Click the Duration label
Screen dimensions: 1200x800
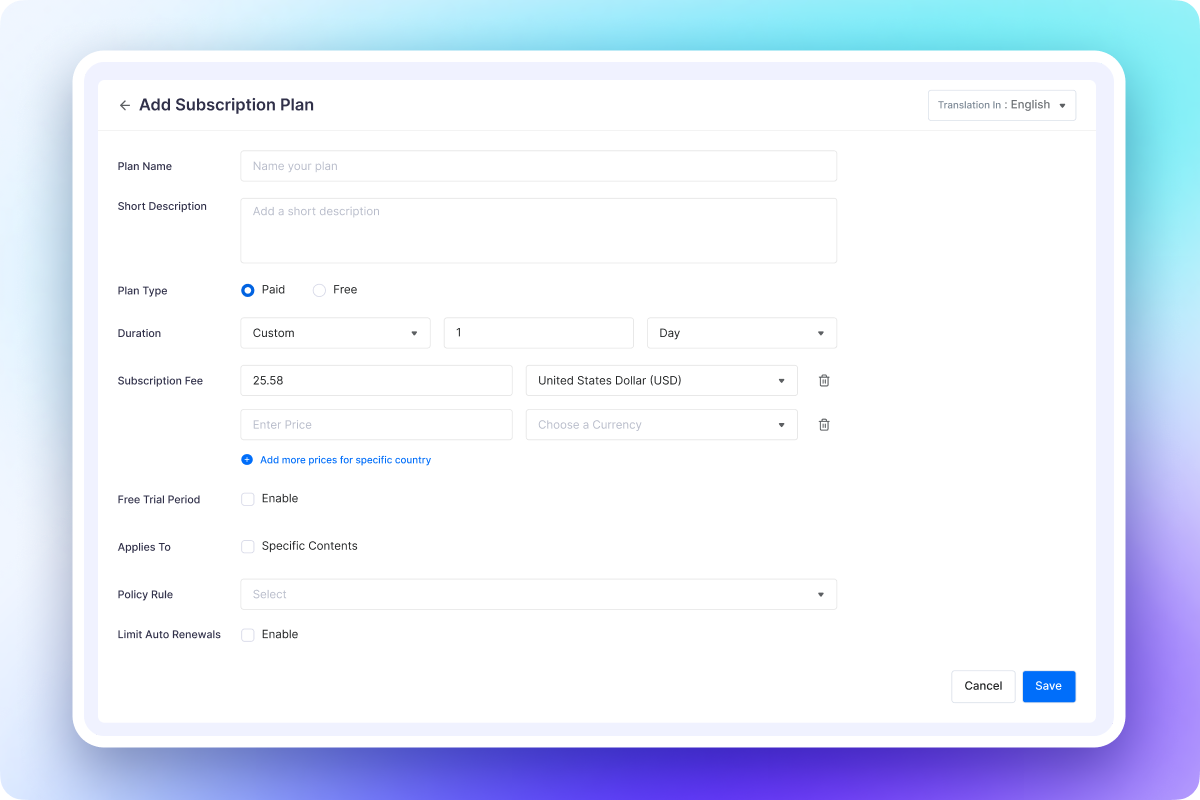(x=139, y=333)
